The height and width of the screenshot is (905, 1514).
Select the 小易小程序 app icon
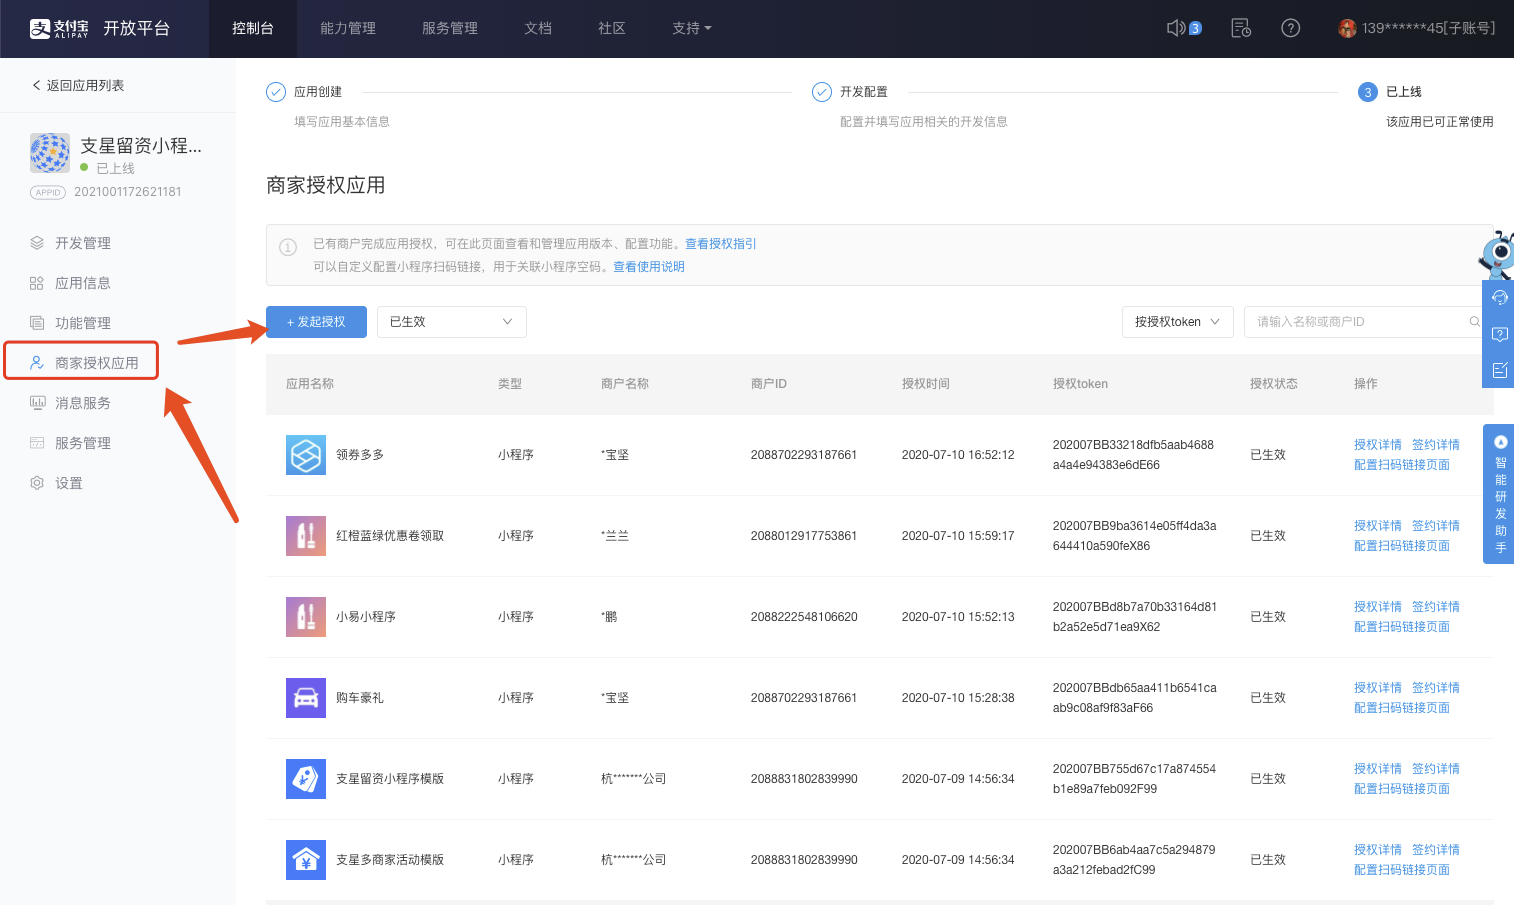306,617
